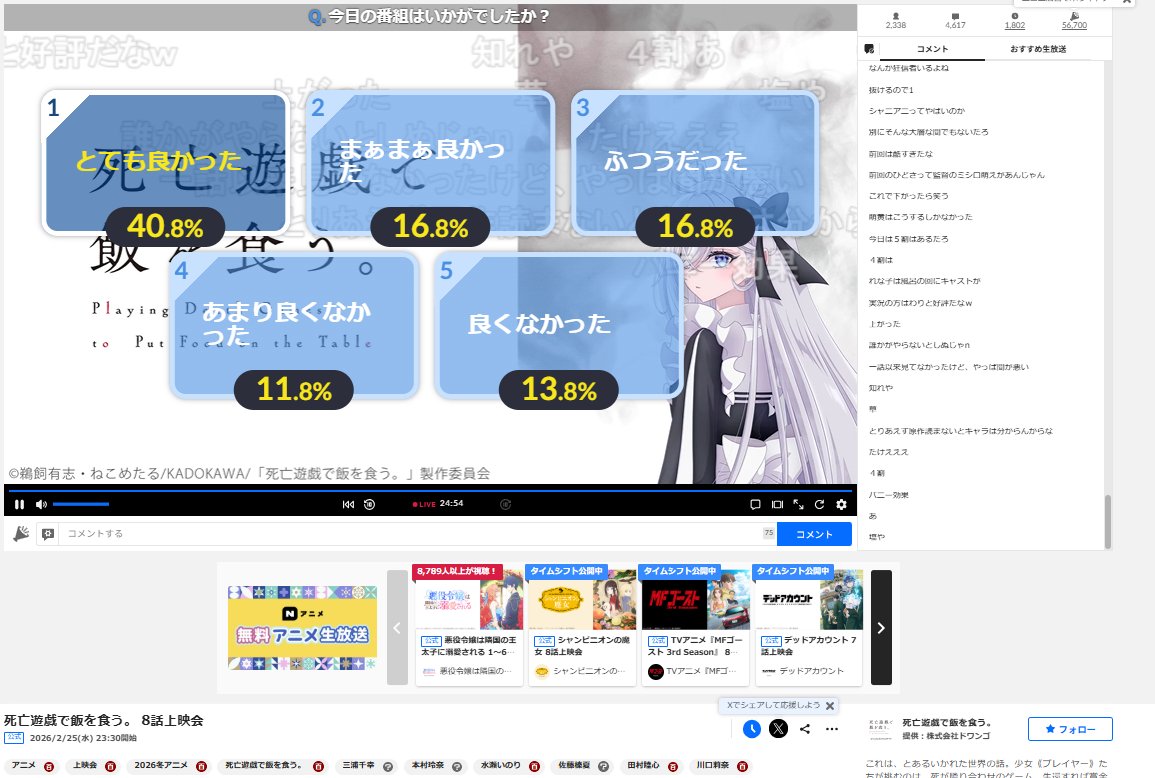Open the 上映会 tag

coord(85,765)
